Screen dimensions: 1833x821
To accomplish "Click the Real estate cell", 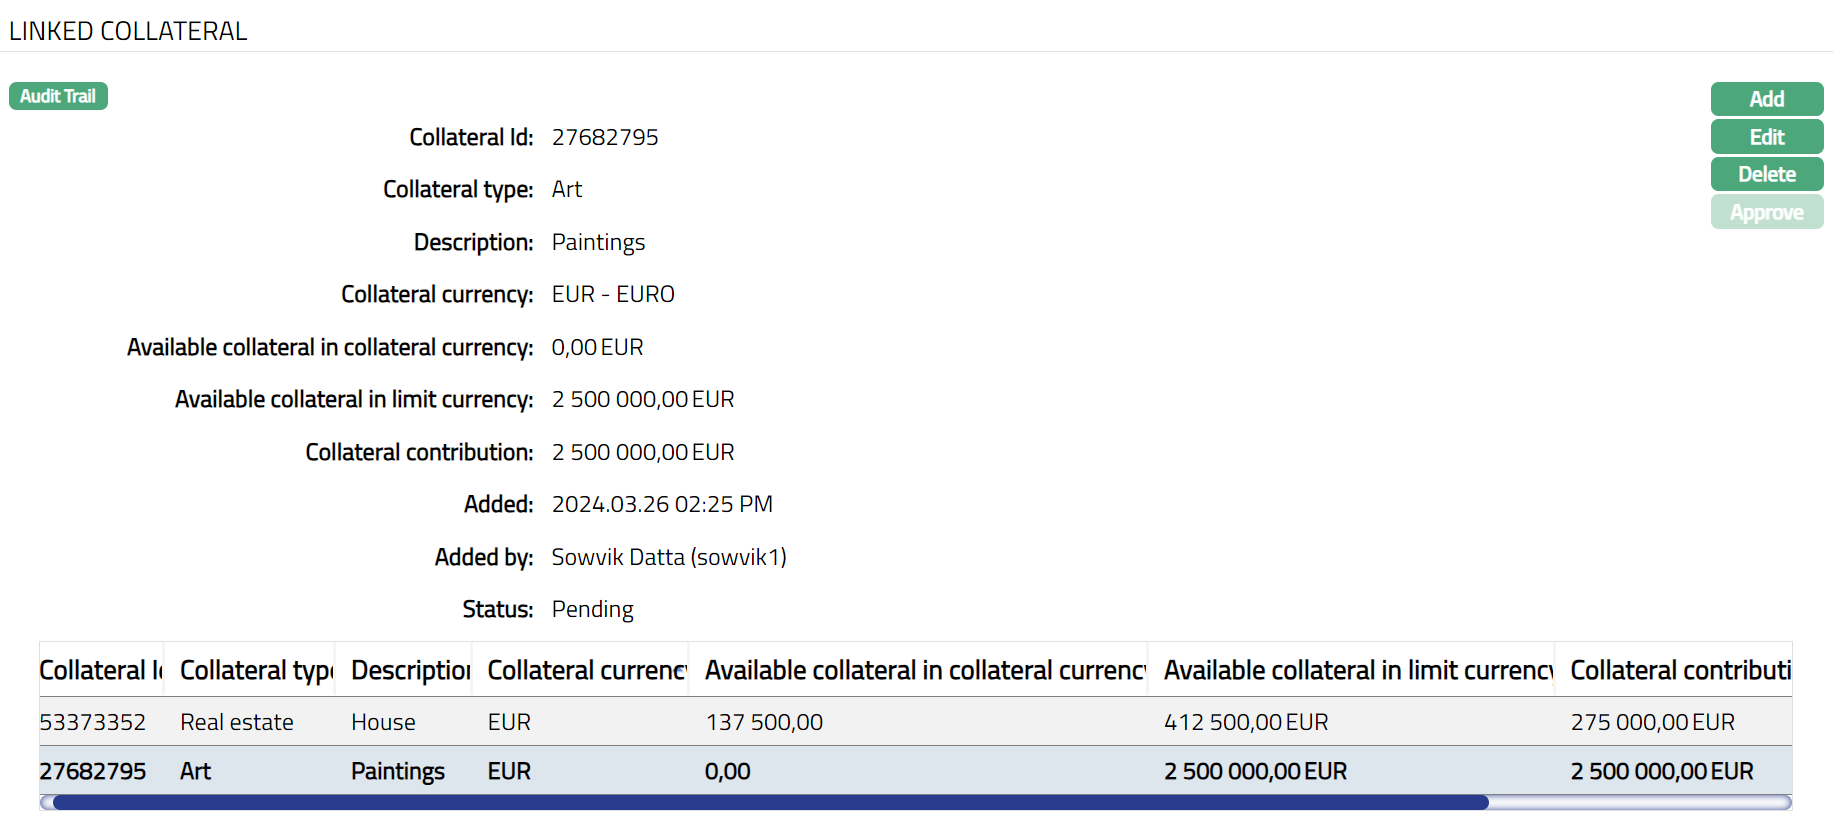I will (237, 722).
